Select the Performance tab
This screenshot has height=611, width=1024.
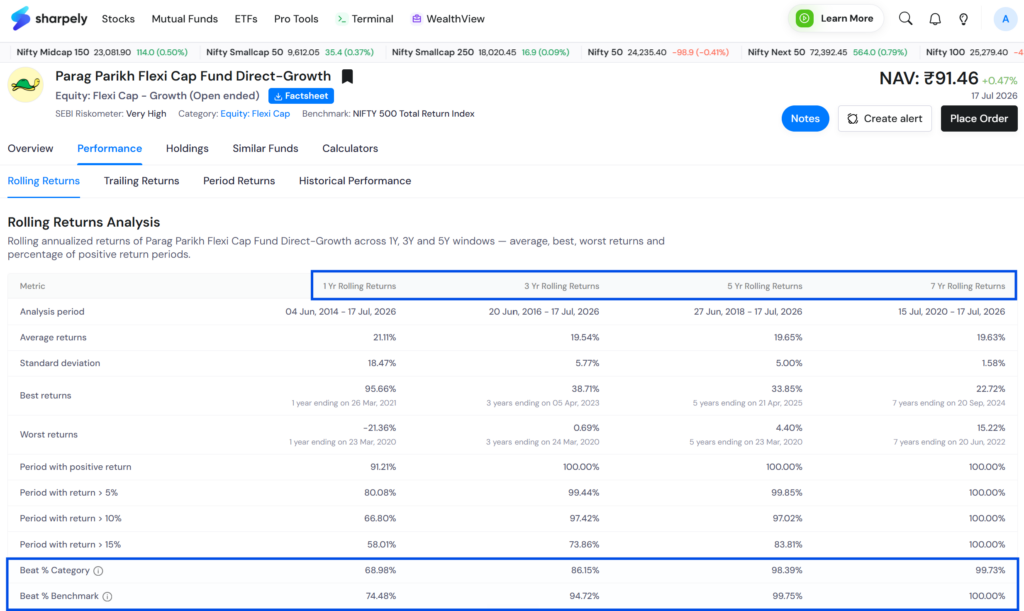point(110,148)
